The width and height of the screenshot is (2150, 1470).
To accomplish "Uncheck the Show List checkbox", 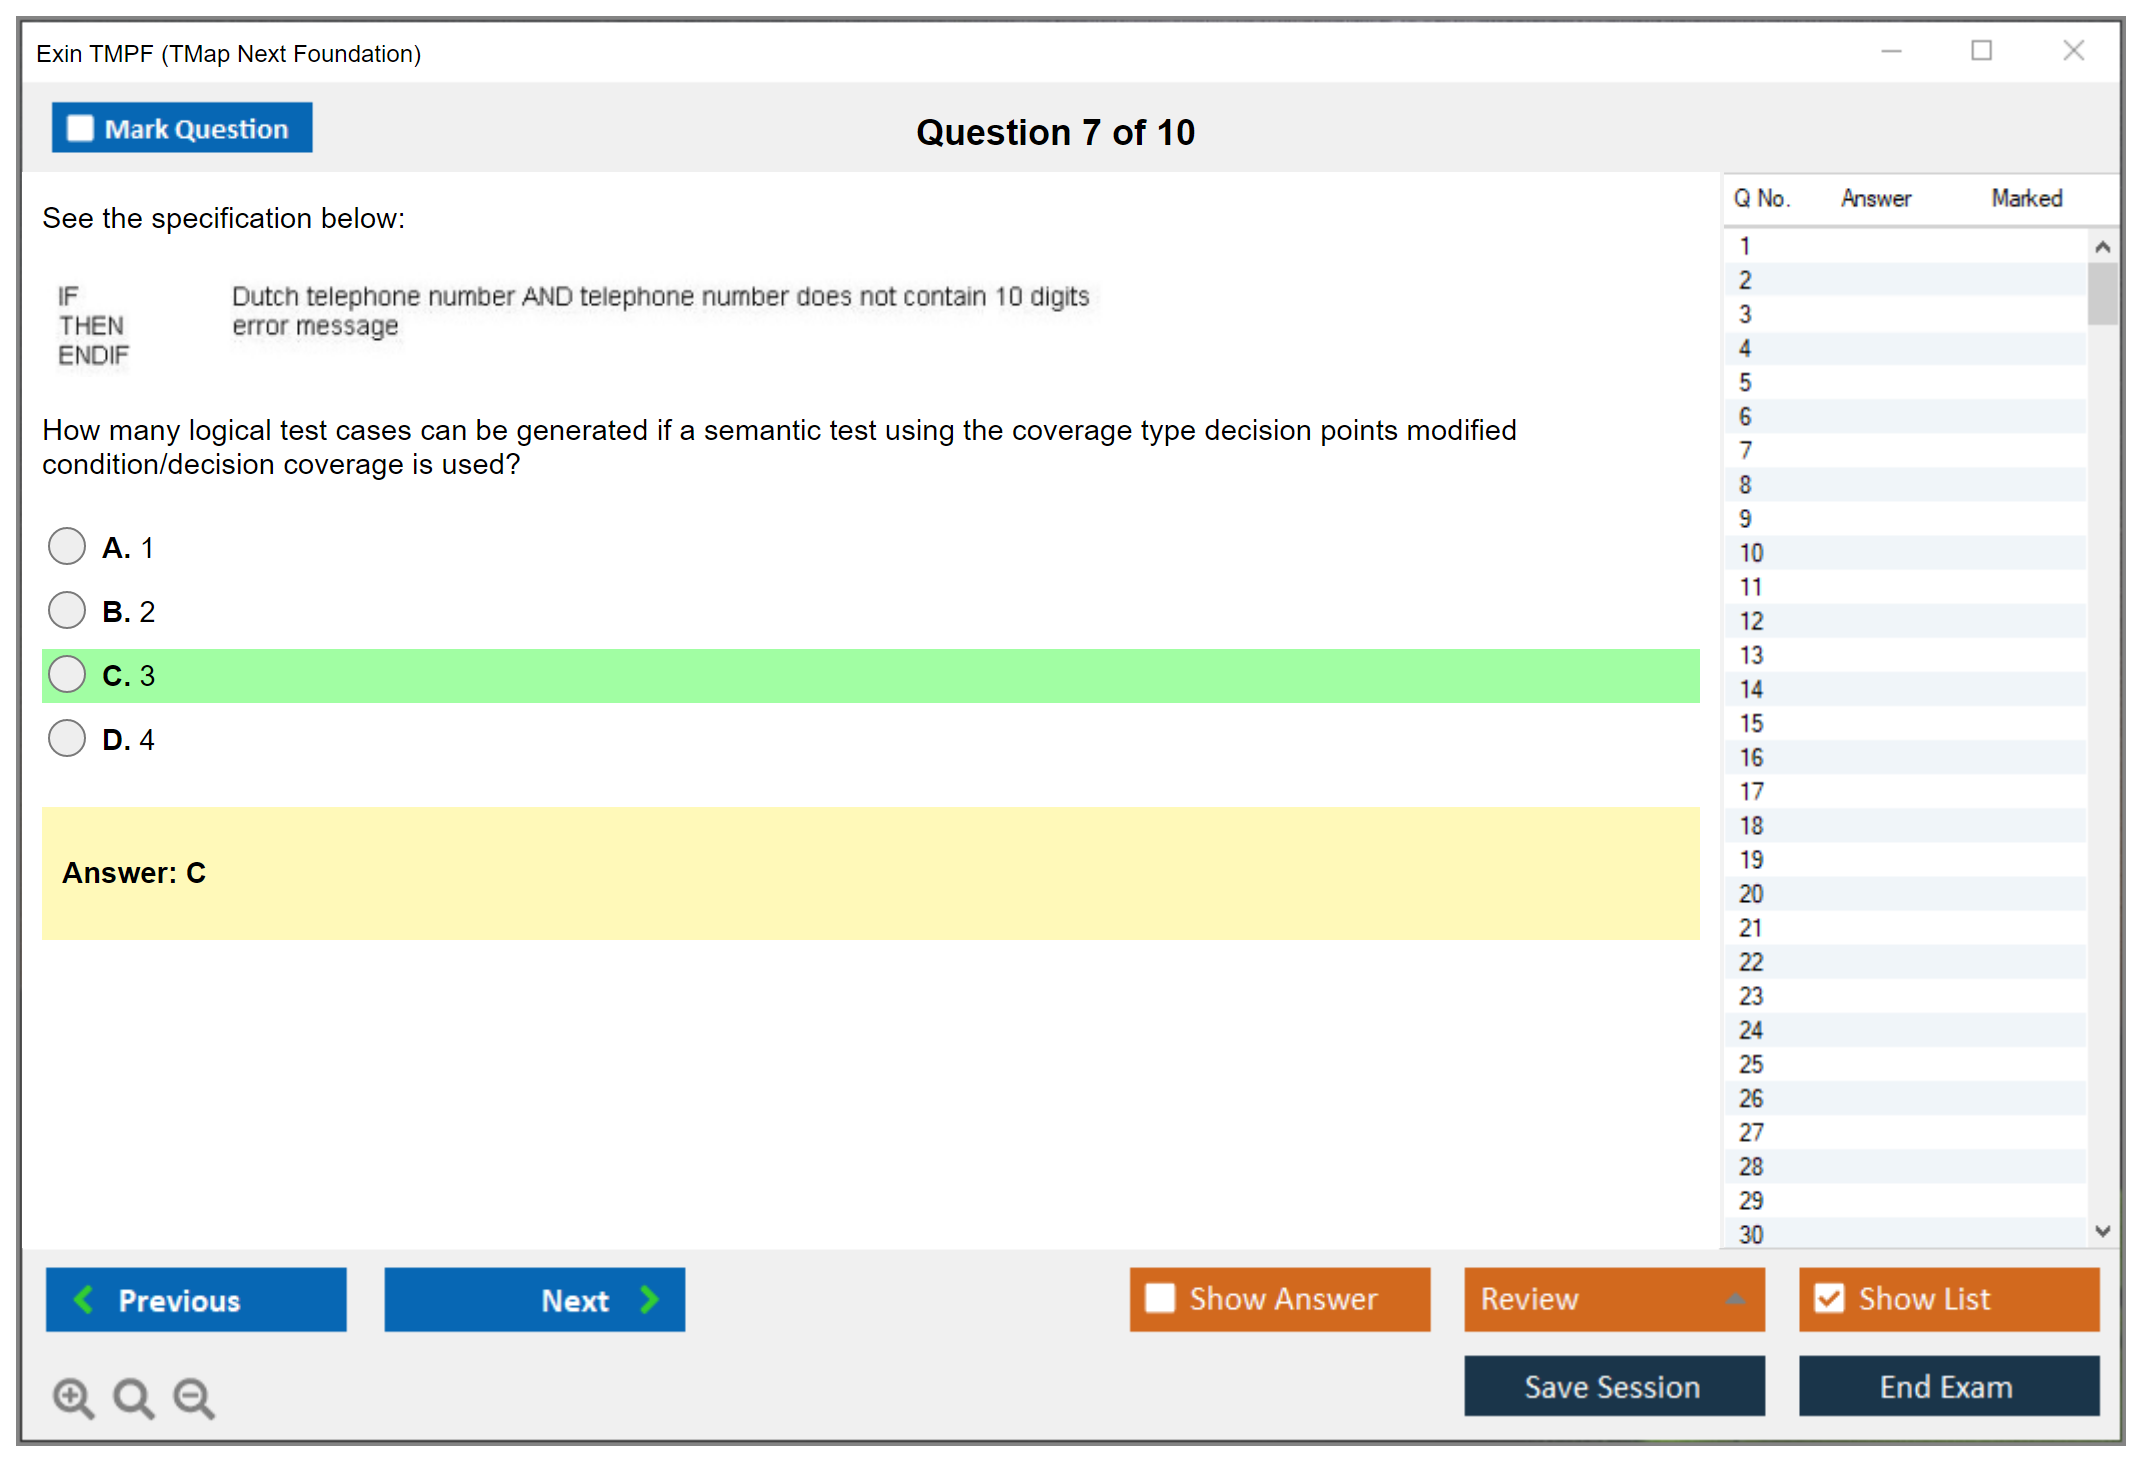I will [x=1829, y=1298].
